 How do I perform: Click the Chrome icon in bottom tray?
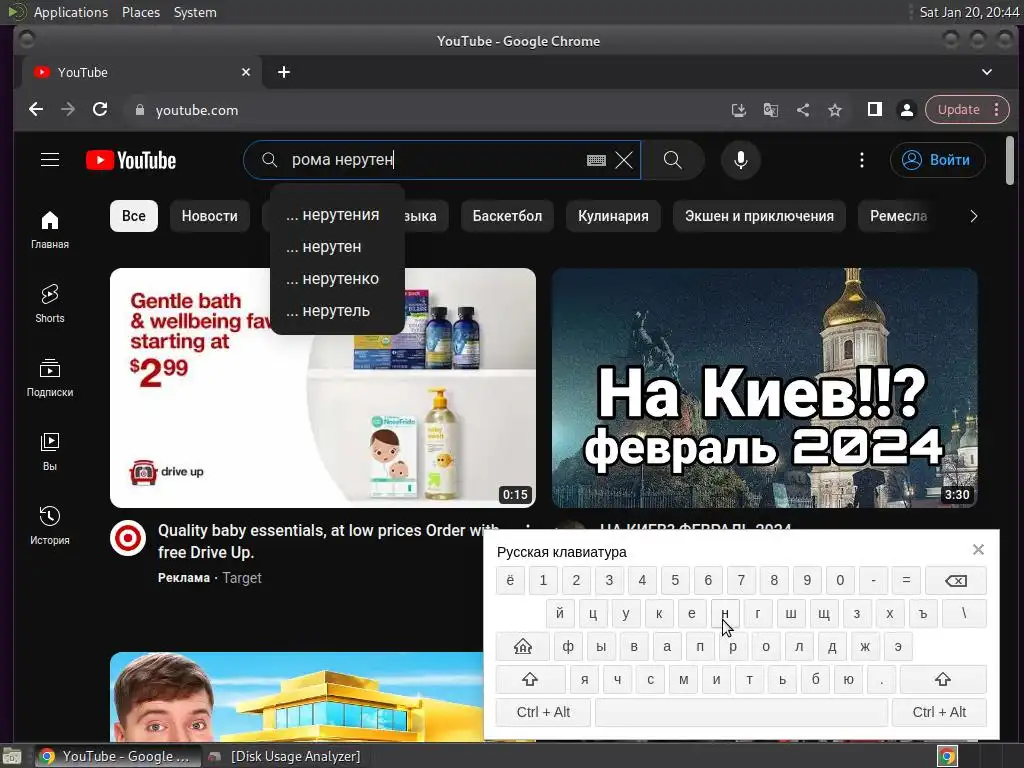pyautogui.click(x=948, y=756)
